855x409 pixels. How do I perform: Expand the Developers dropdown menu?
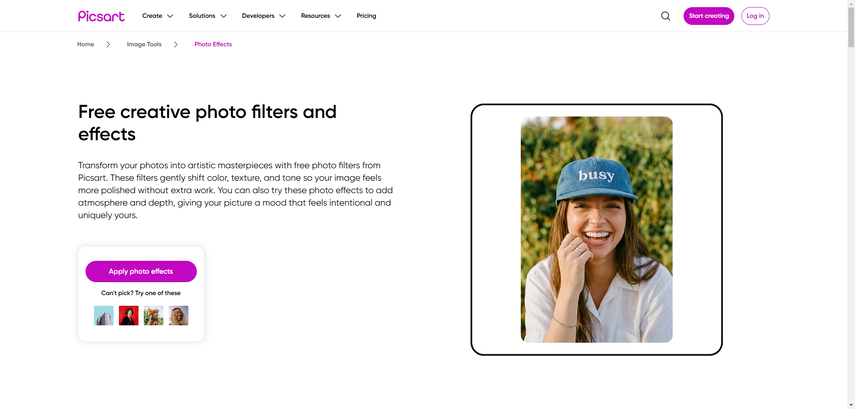pos(263,16)
